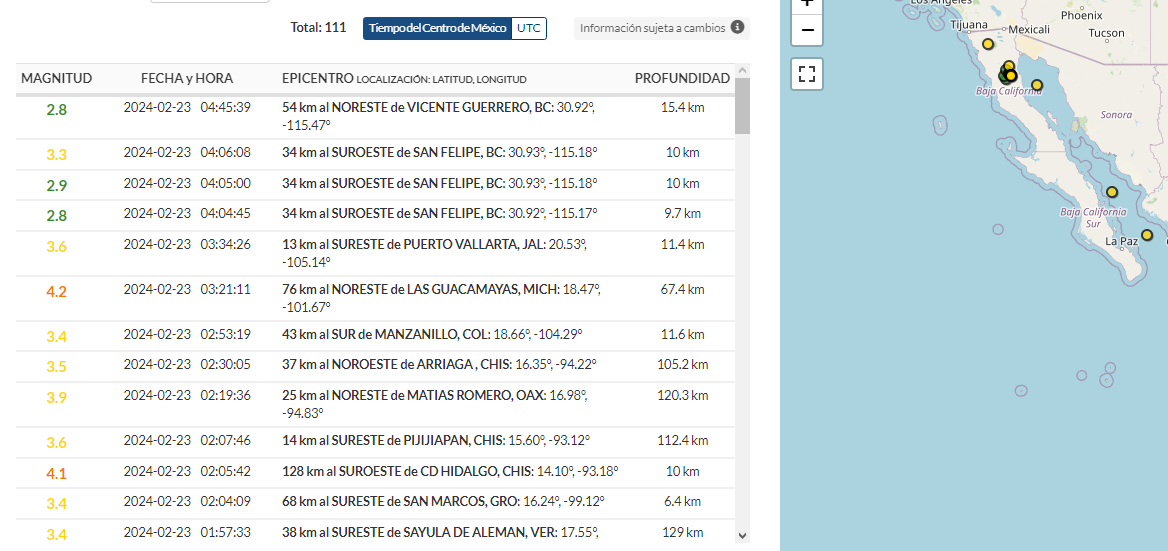
Task: Click the table's vertical scrollbar thumb
Action: click(x=742, y=105)
